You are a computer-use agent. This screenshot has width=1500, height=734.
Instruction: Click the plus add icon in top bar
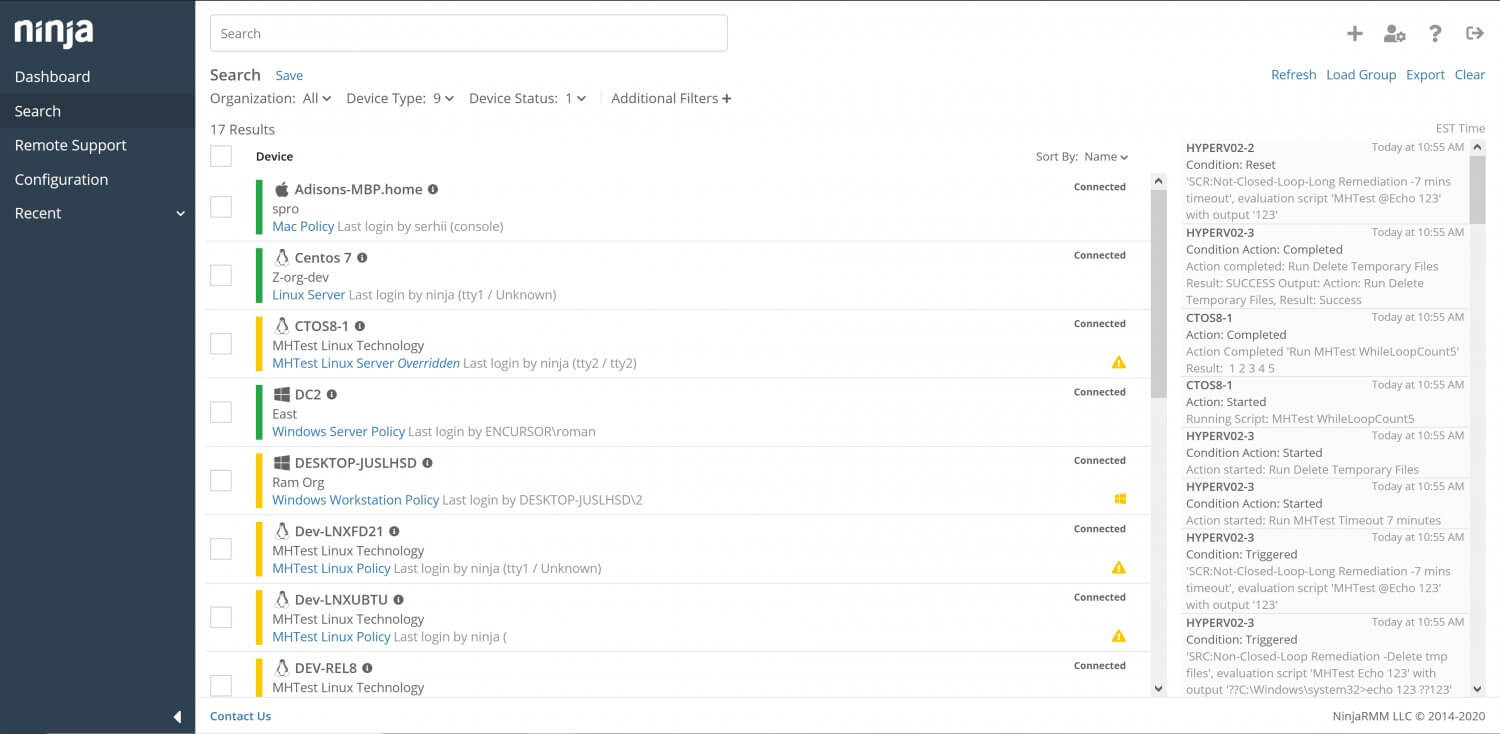coord(1354,34)
